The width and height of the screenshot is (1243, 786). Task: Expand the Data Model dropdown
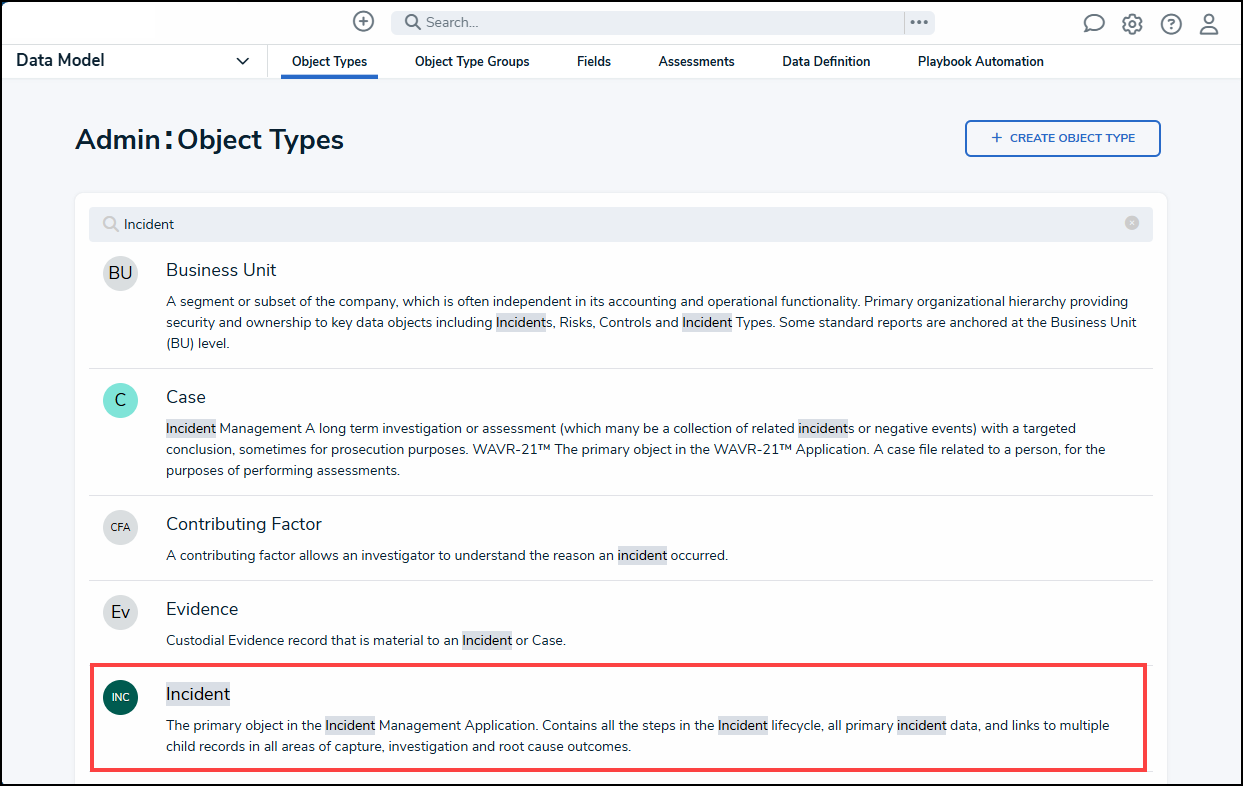242,60
